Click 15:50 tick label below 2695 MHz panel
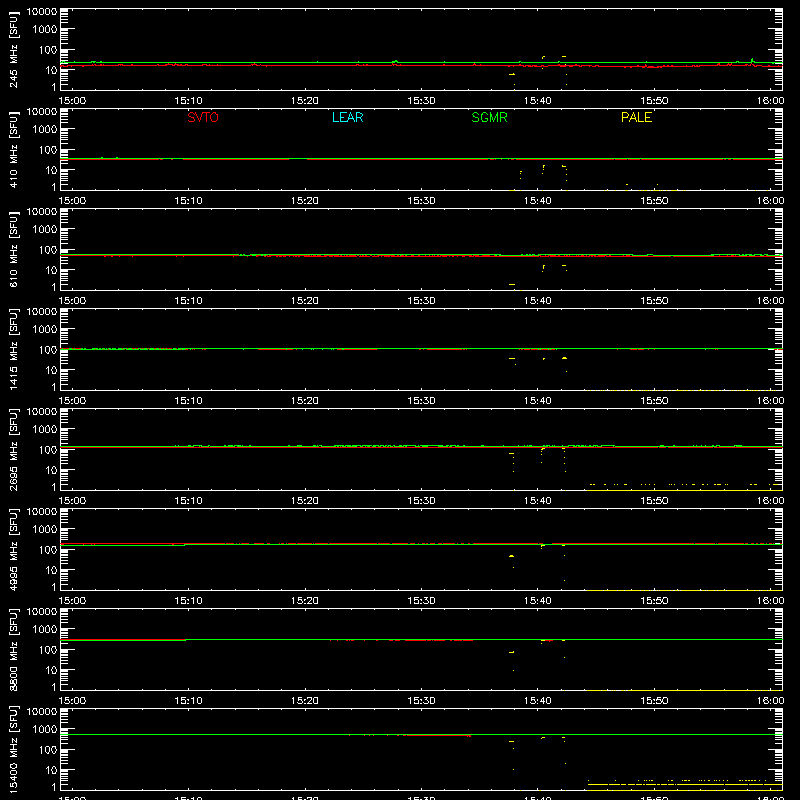 (x=654, y=501)
